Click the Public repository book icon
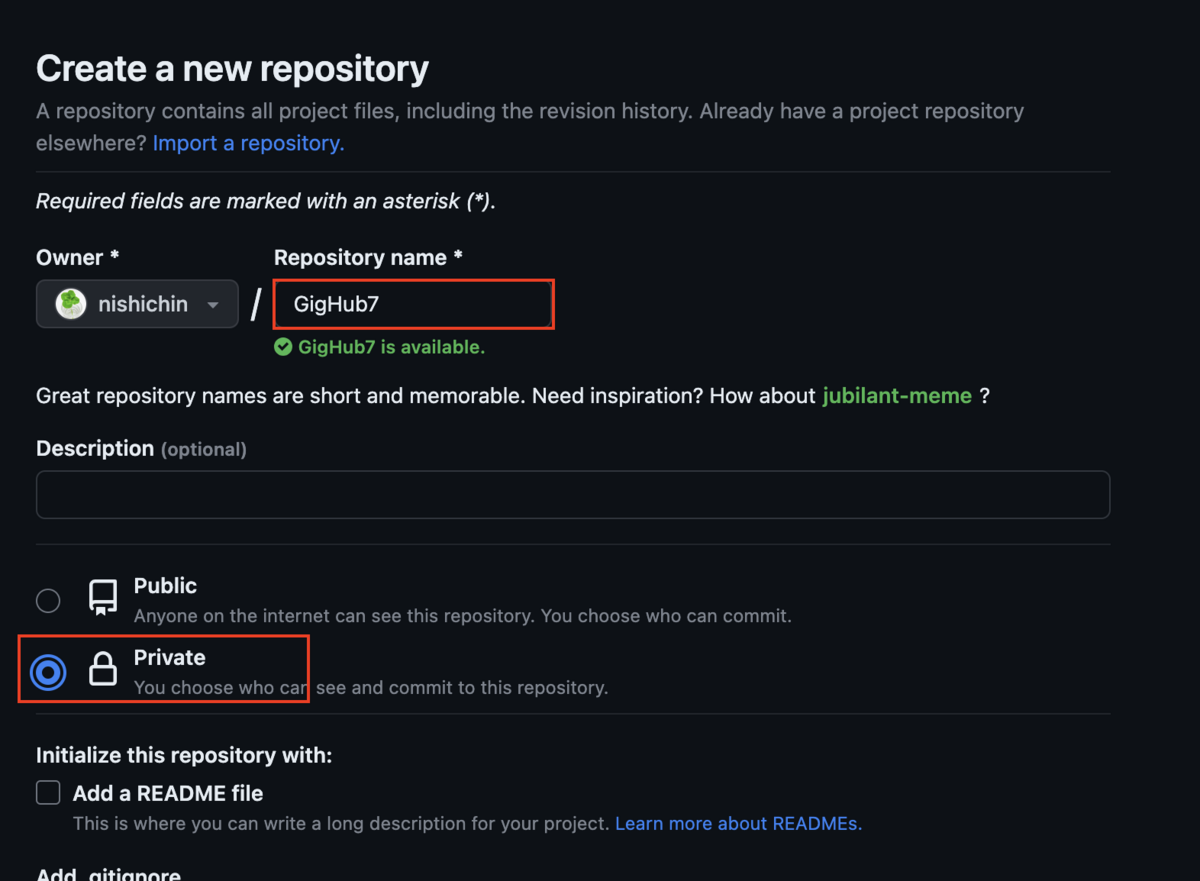The height and width of the screenshot is (881, 1200). tap(103, 598)
